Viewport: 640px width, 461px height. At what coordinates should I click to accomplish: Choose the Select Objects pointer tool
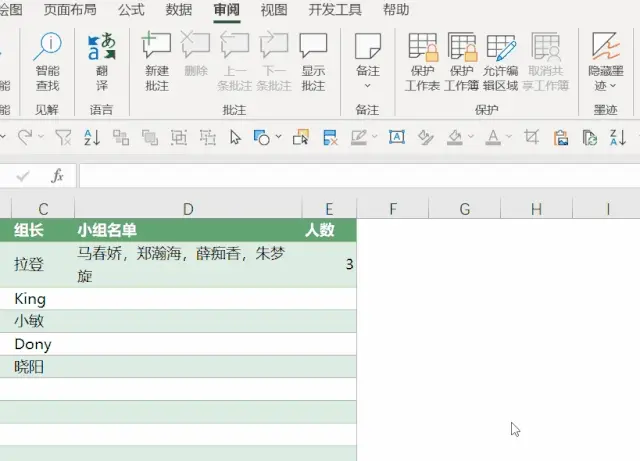(236, 138)
